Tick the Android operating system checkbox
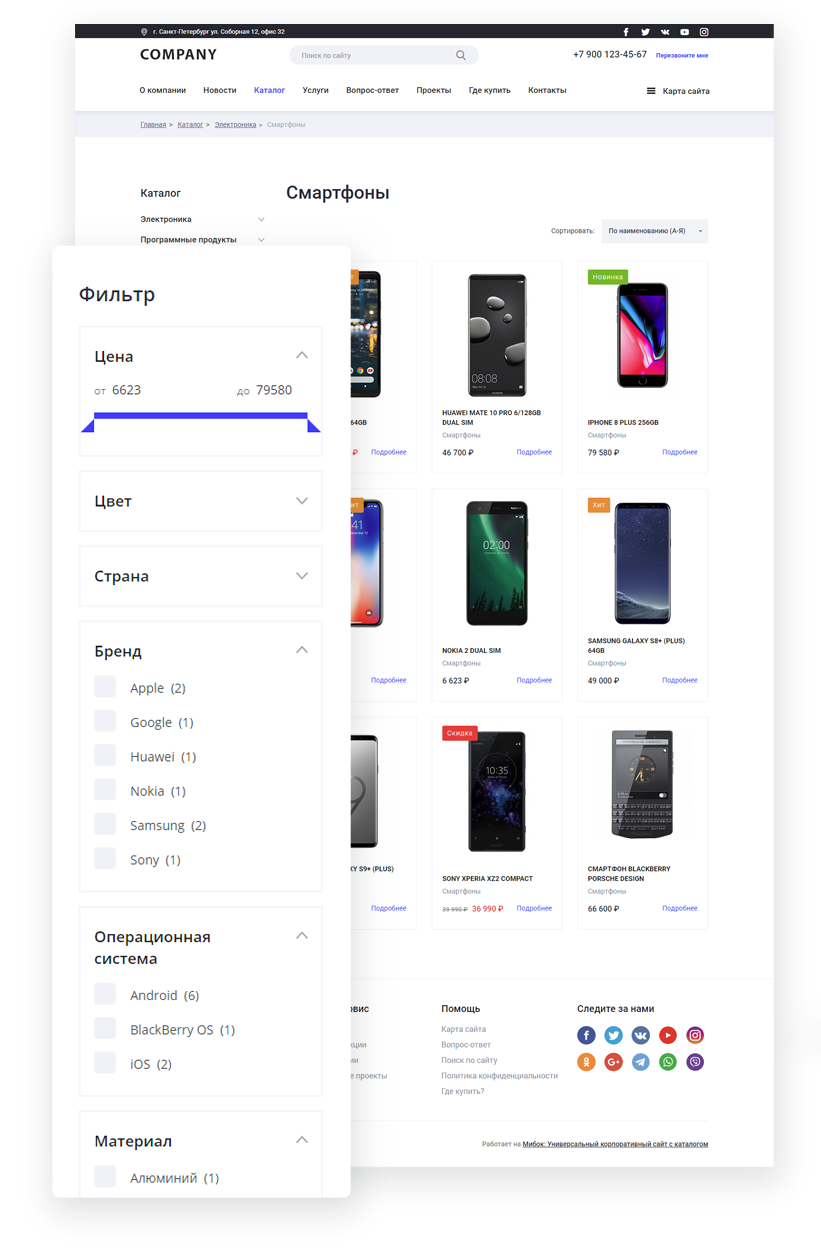The image size is (821, 1250). [105, 994]
